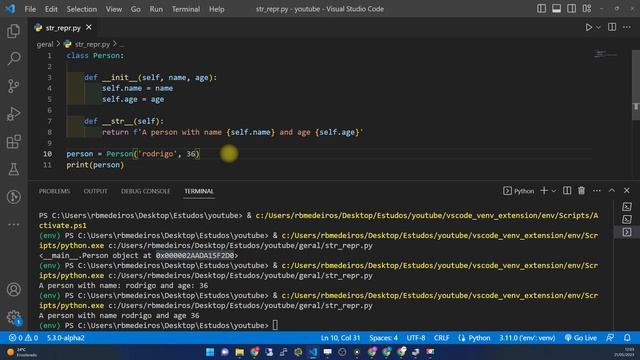Show additional views ellipsis in activity bar
The image size is (640, 360).
coord(13,224)
